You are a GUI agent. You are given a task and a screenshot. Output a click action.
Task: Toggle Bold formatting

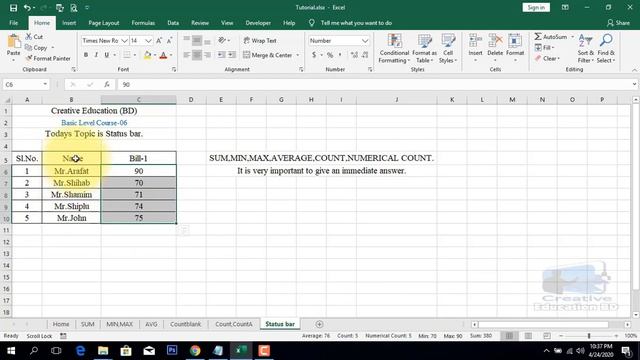[86, 55]
